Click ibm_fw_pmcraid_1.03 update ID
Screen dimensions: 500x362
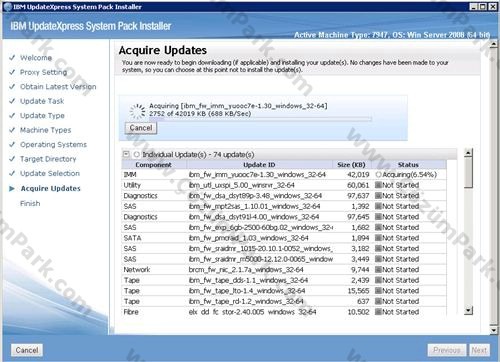pyautogui.click(x=248, y=238)
